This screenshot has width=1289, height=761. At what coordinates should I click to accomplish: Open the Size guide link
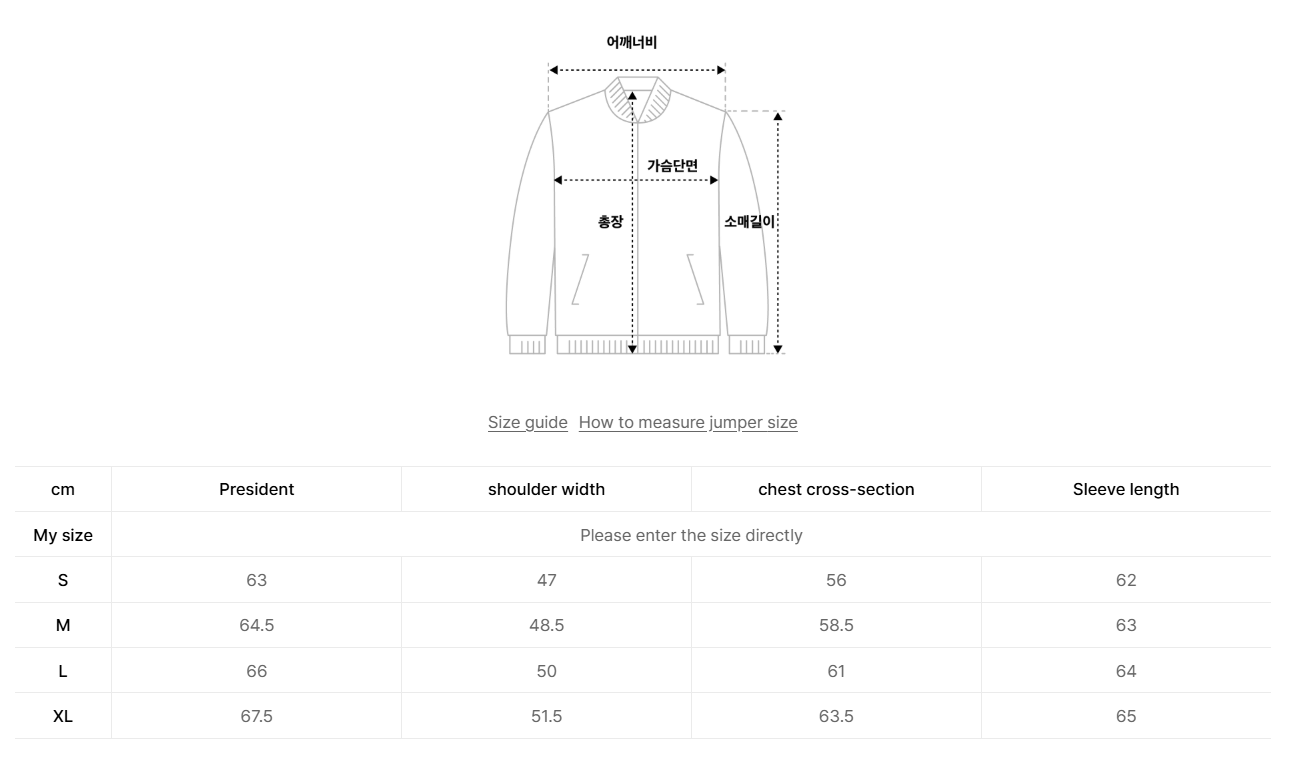[527, 422]
